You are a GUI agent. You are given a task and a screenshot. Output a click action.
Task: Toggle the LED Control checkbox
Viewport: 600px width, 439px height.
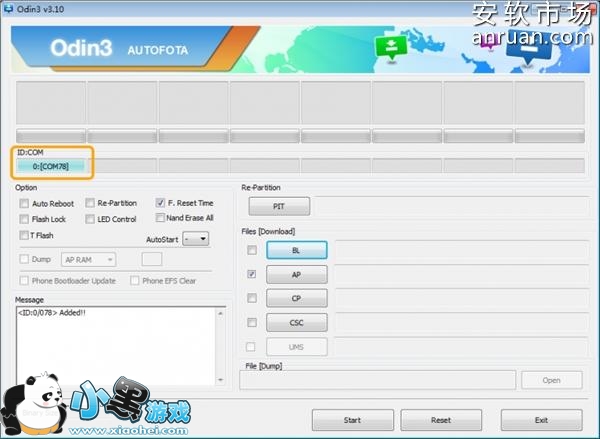point(90,219)
